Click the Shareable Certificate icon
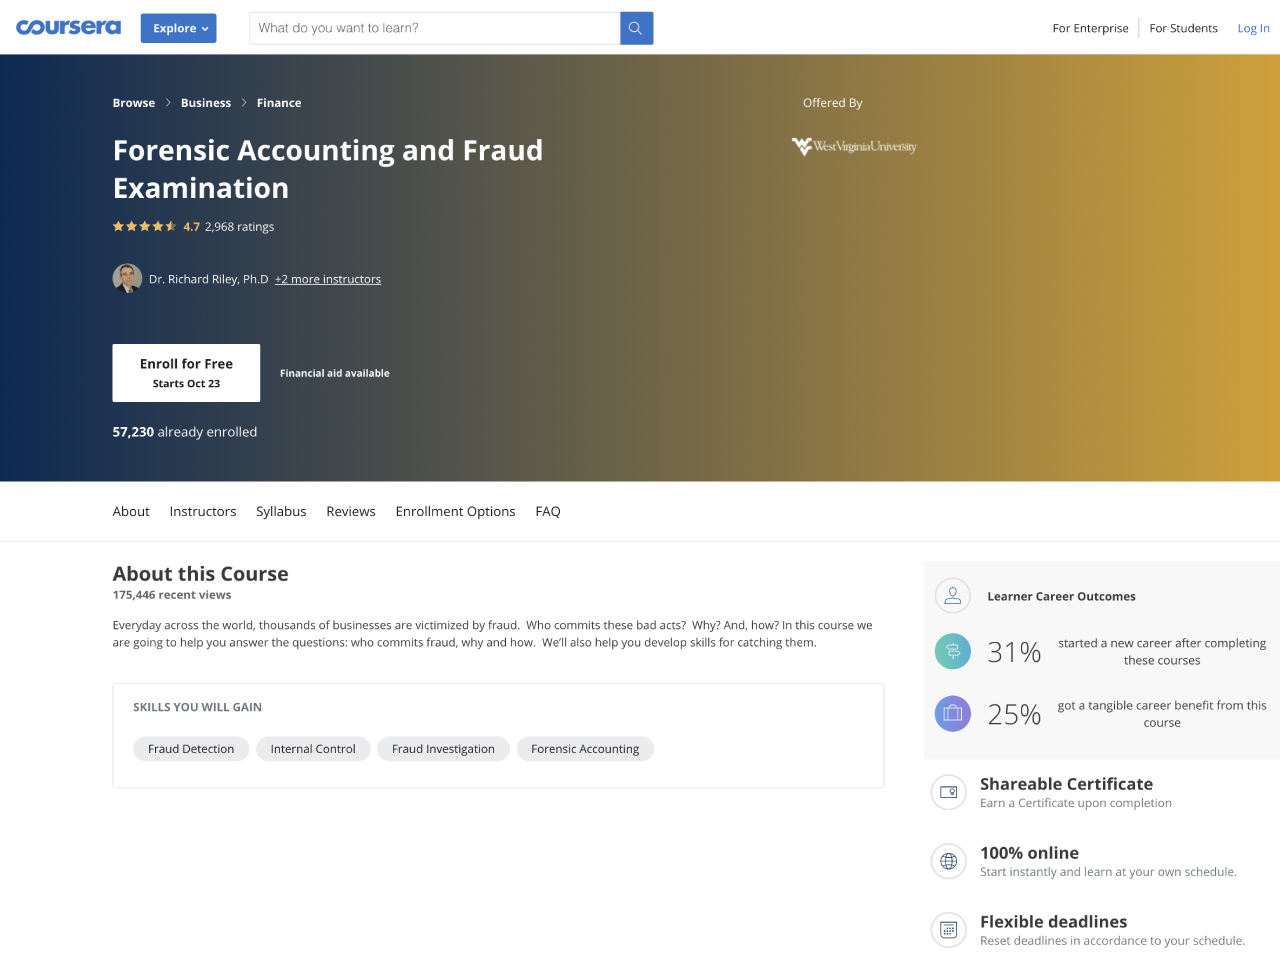Image resolution: width=1280 pixels, height=960 pixels. coord(949,792)
